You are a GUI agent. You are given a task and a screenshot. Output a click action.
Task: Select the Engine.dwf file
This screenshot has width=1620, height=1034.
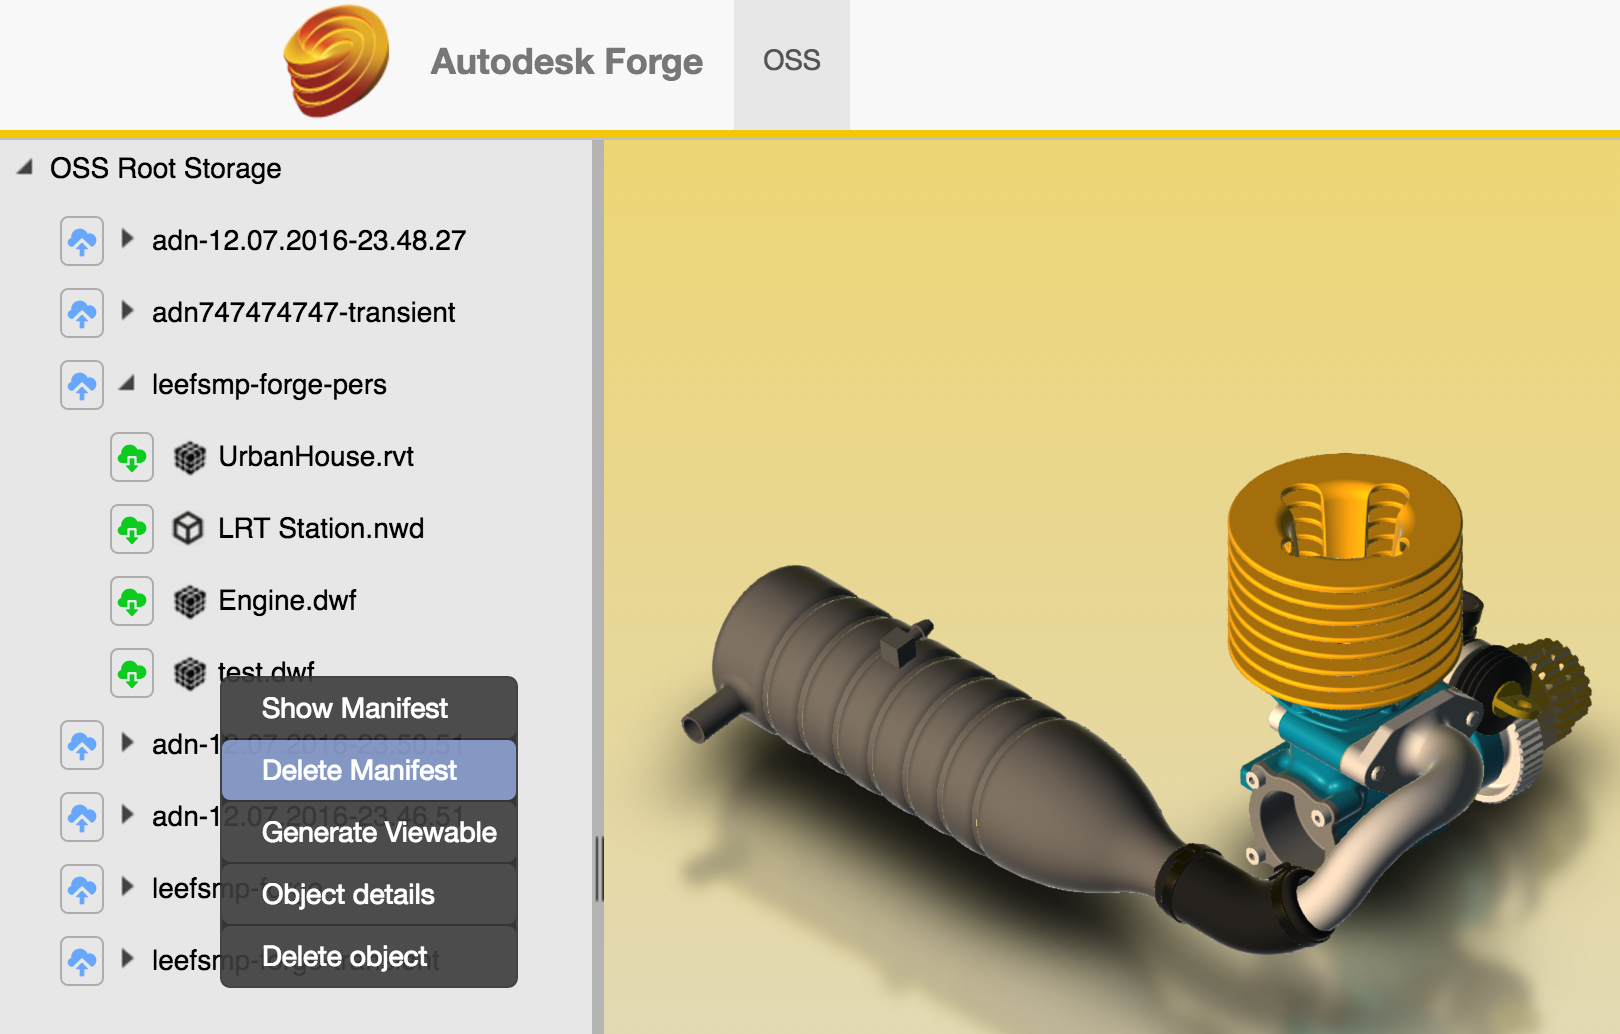point(288,600)
